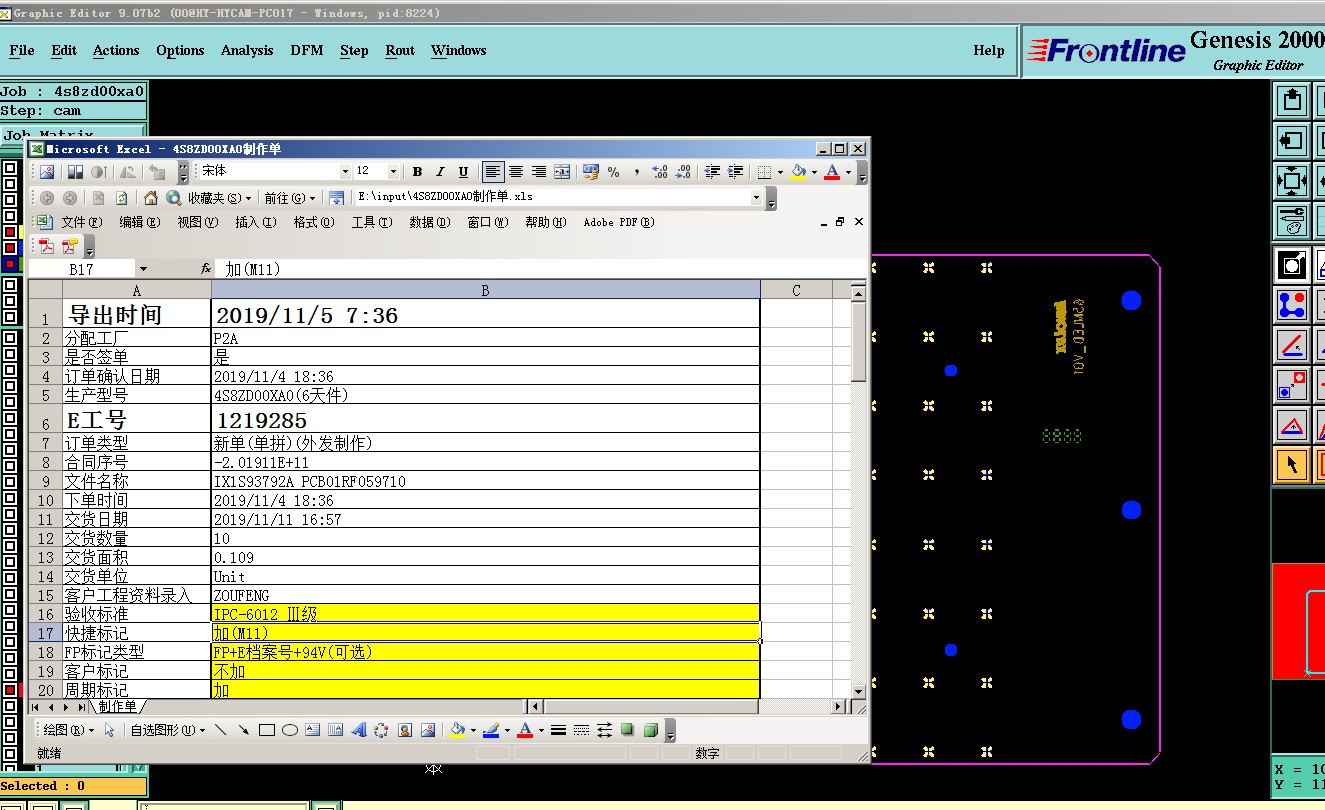Click the Adobe PDF convert icon

pos(47,246)
